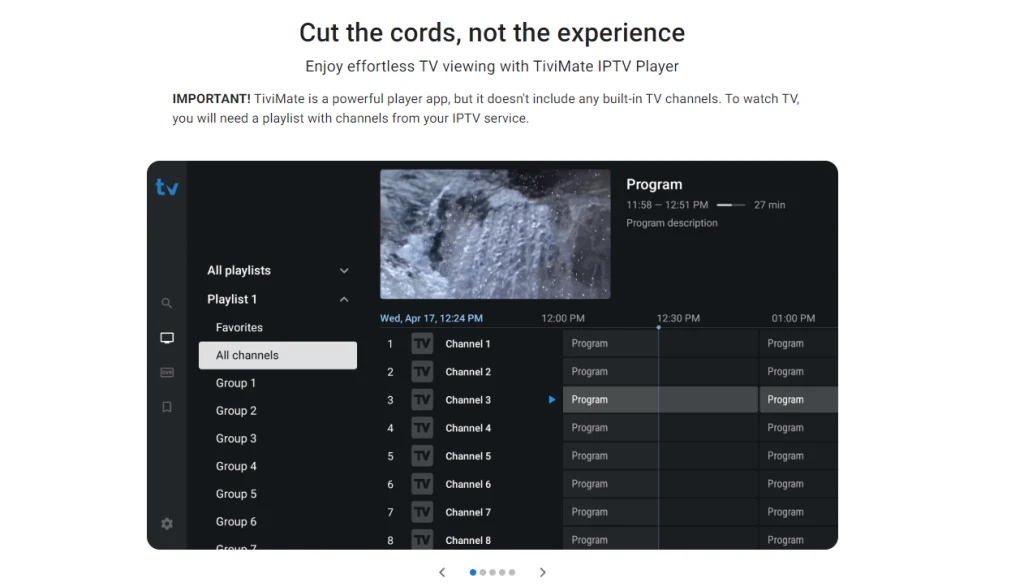Click the TV logo icon for Channel 4

point(422,428)
